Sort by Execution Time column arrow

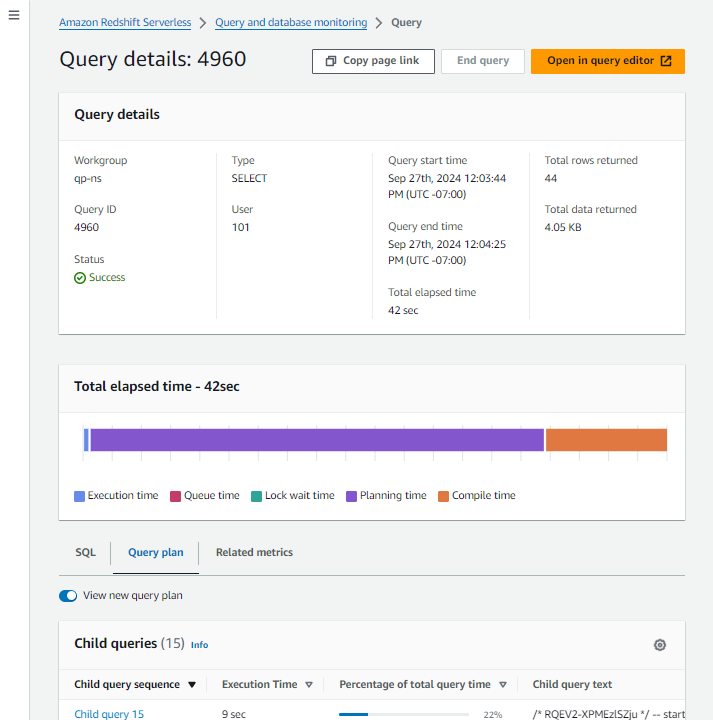309,685
